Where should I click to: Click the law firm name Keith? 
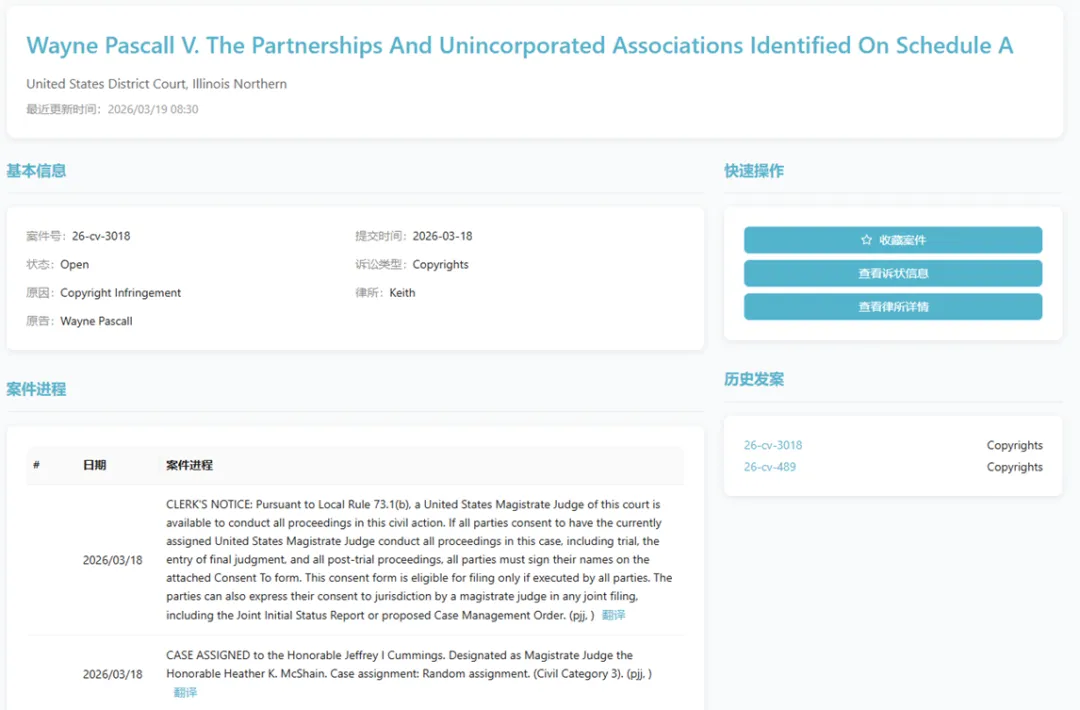[402, 293]
